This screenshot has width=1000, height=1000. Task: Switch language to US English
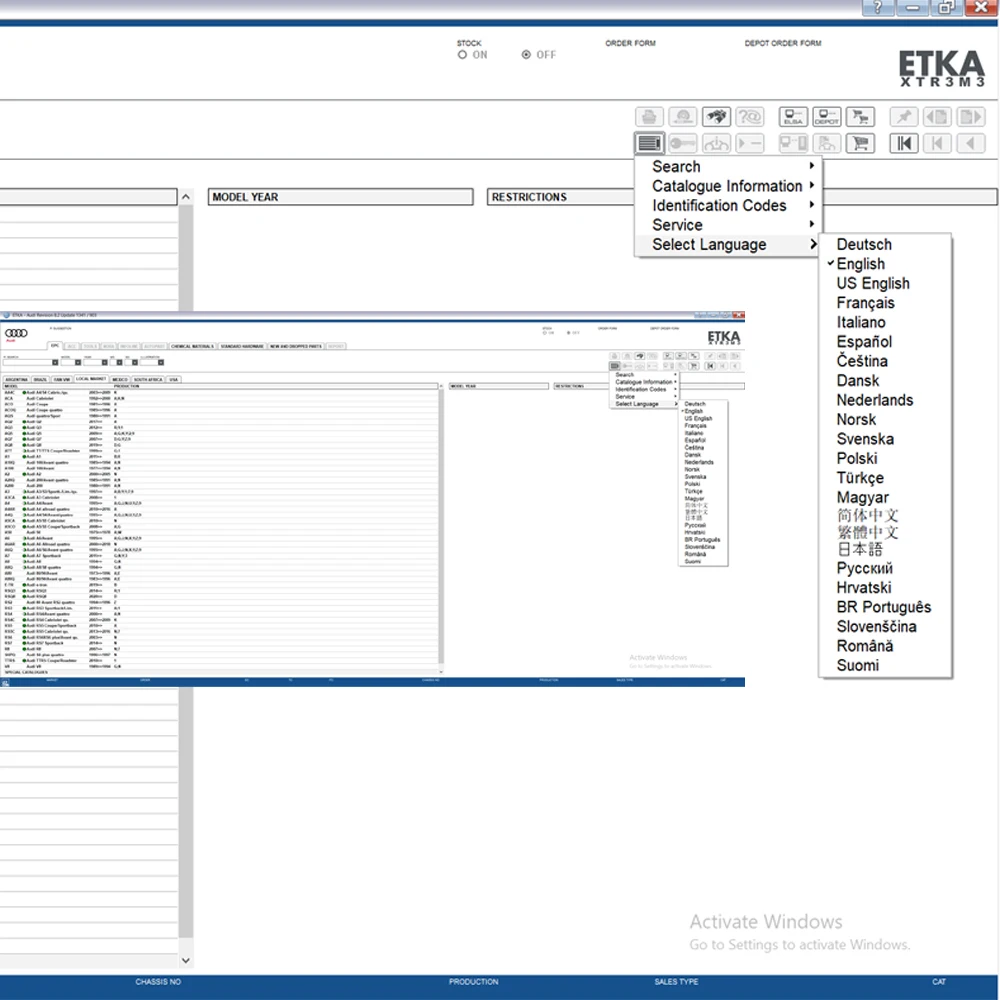coord(873,284)
